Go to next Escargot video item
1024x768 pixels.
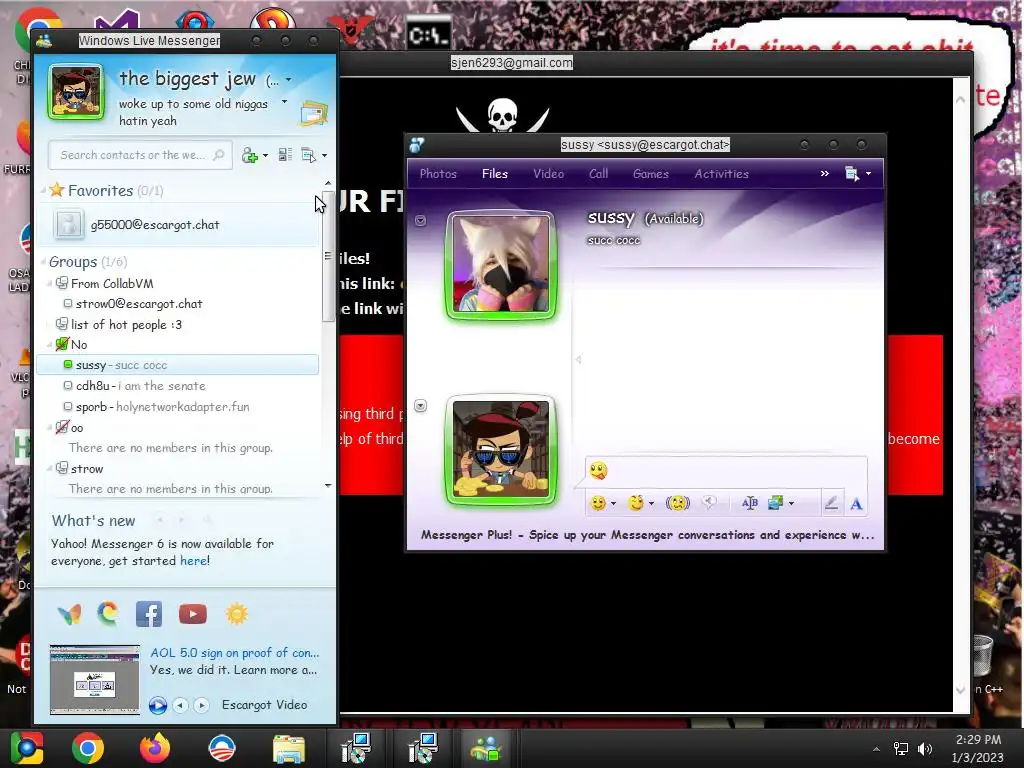[x=202, y=705]
